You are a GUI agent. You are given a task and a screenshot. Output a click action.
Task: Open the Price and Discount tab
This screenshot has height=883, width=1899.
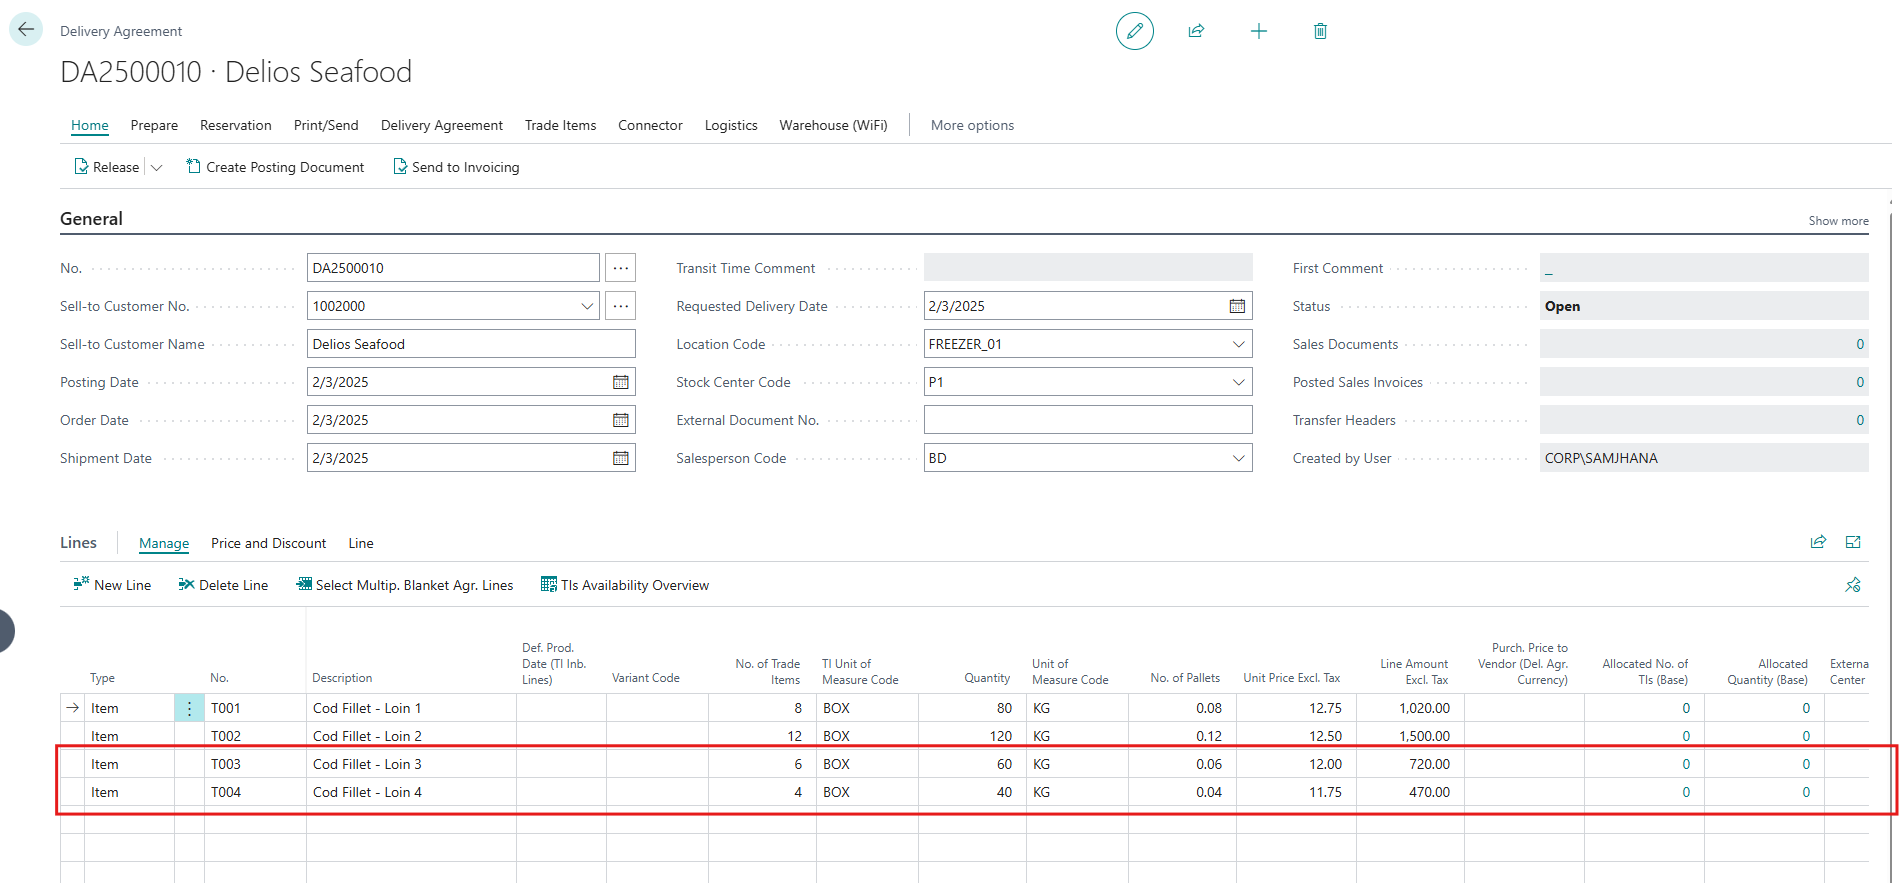(x=268, y=543)
